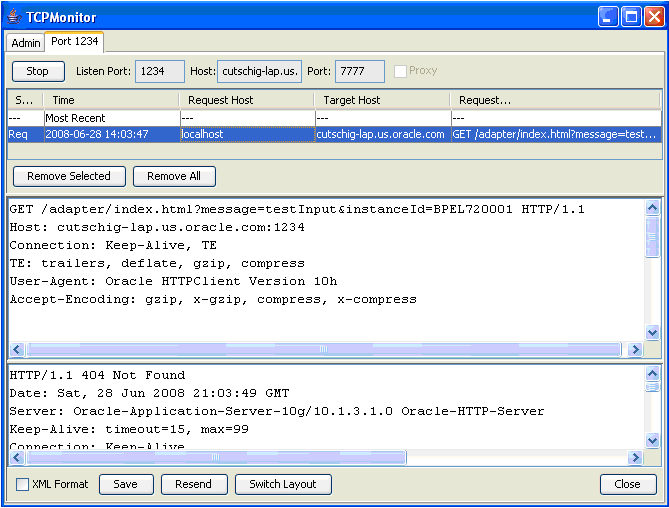669x508 pixels.
Task: Toggle the Proxy checkbox
Action: pyautogui.click(x=400, y=71)
